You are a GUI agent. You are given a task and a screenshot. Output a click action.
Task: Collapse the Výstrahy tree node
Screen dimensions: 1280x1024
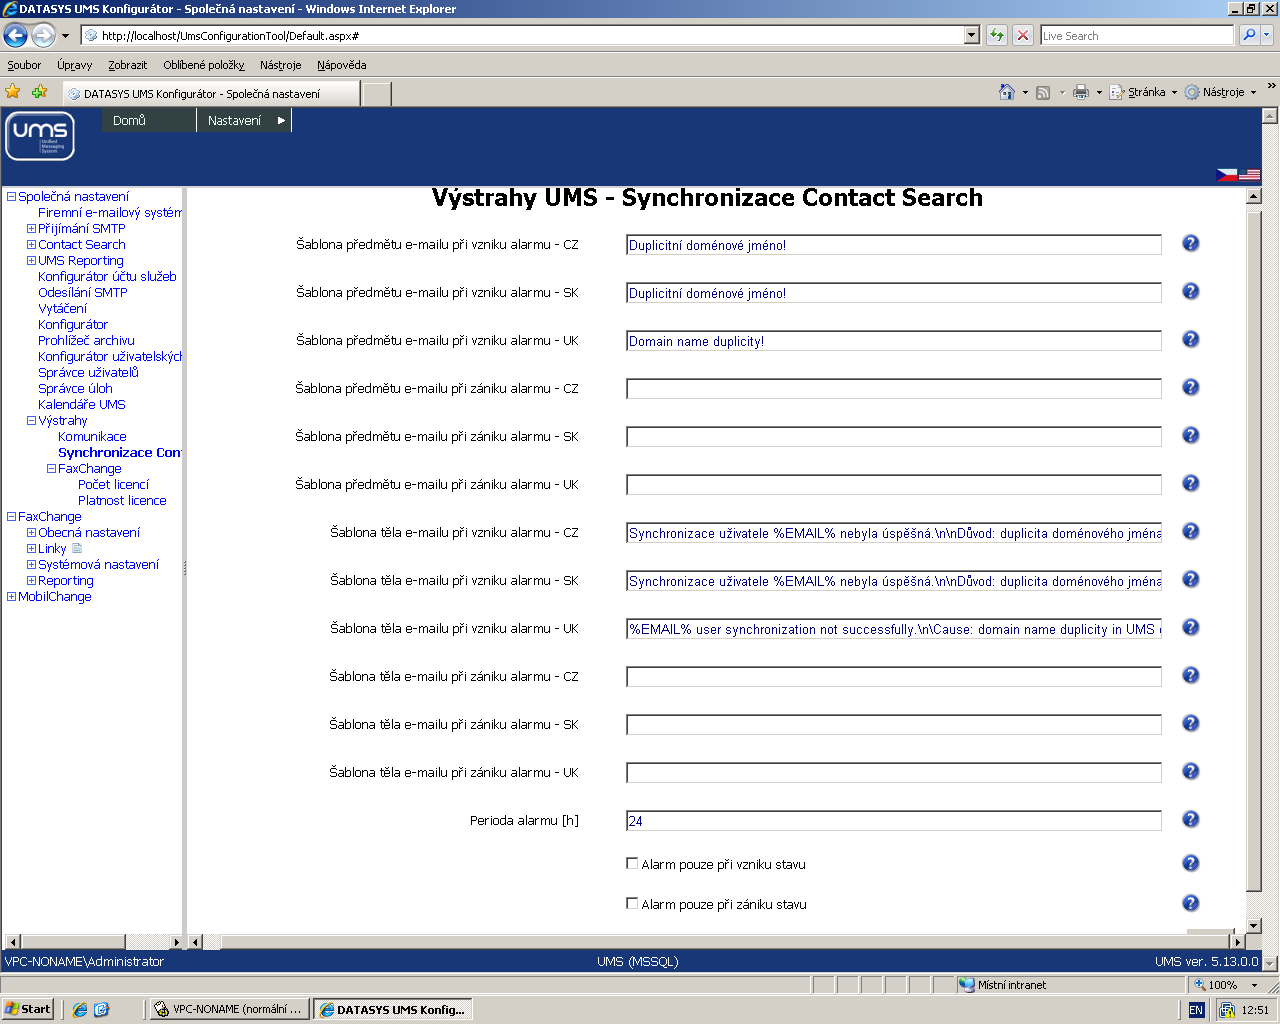coord(32,421)
